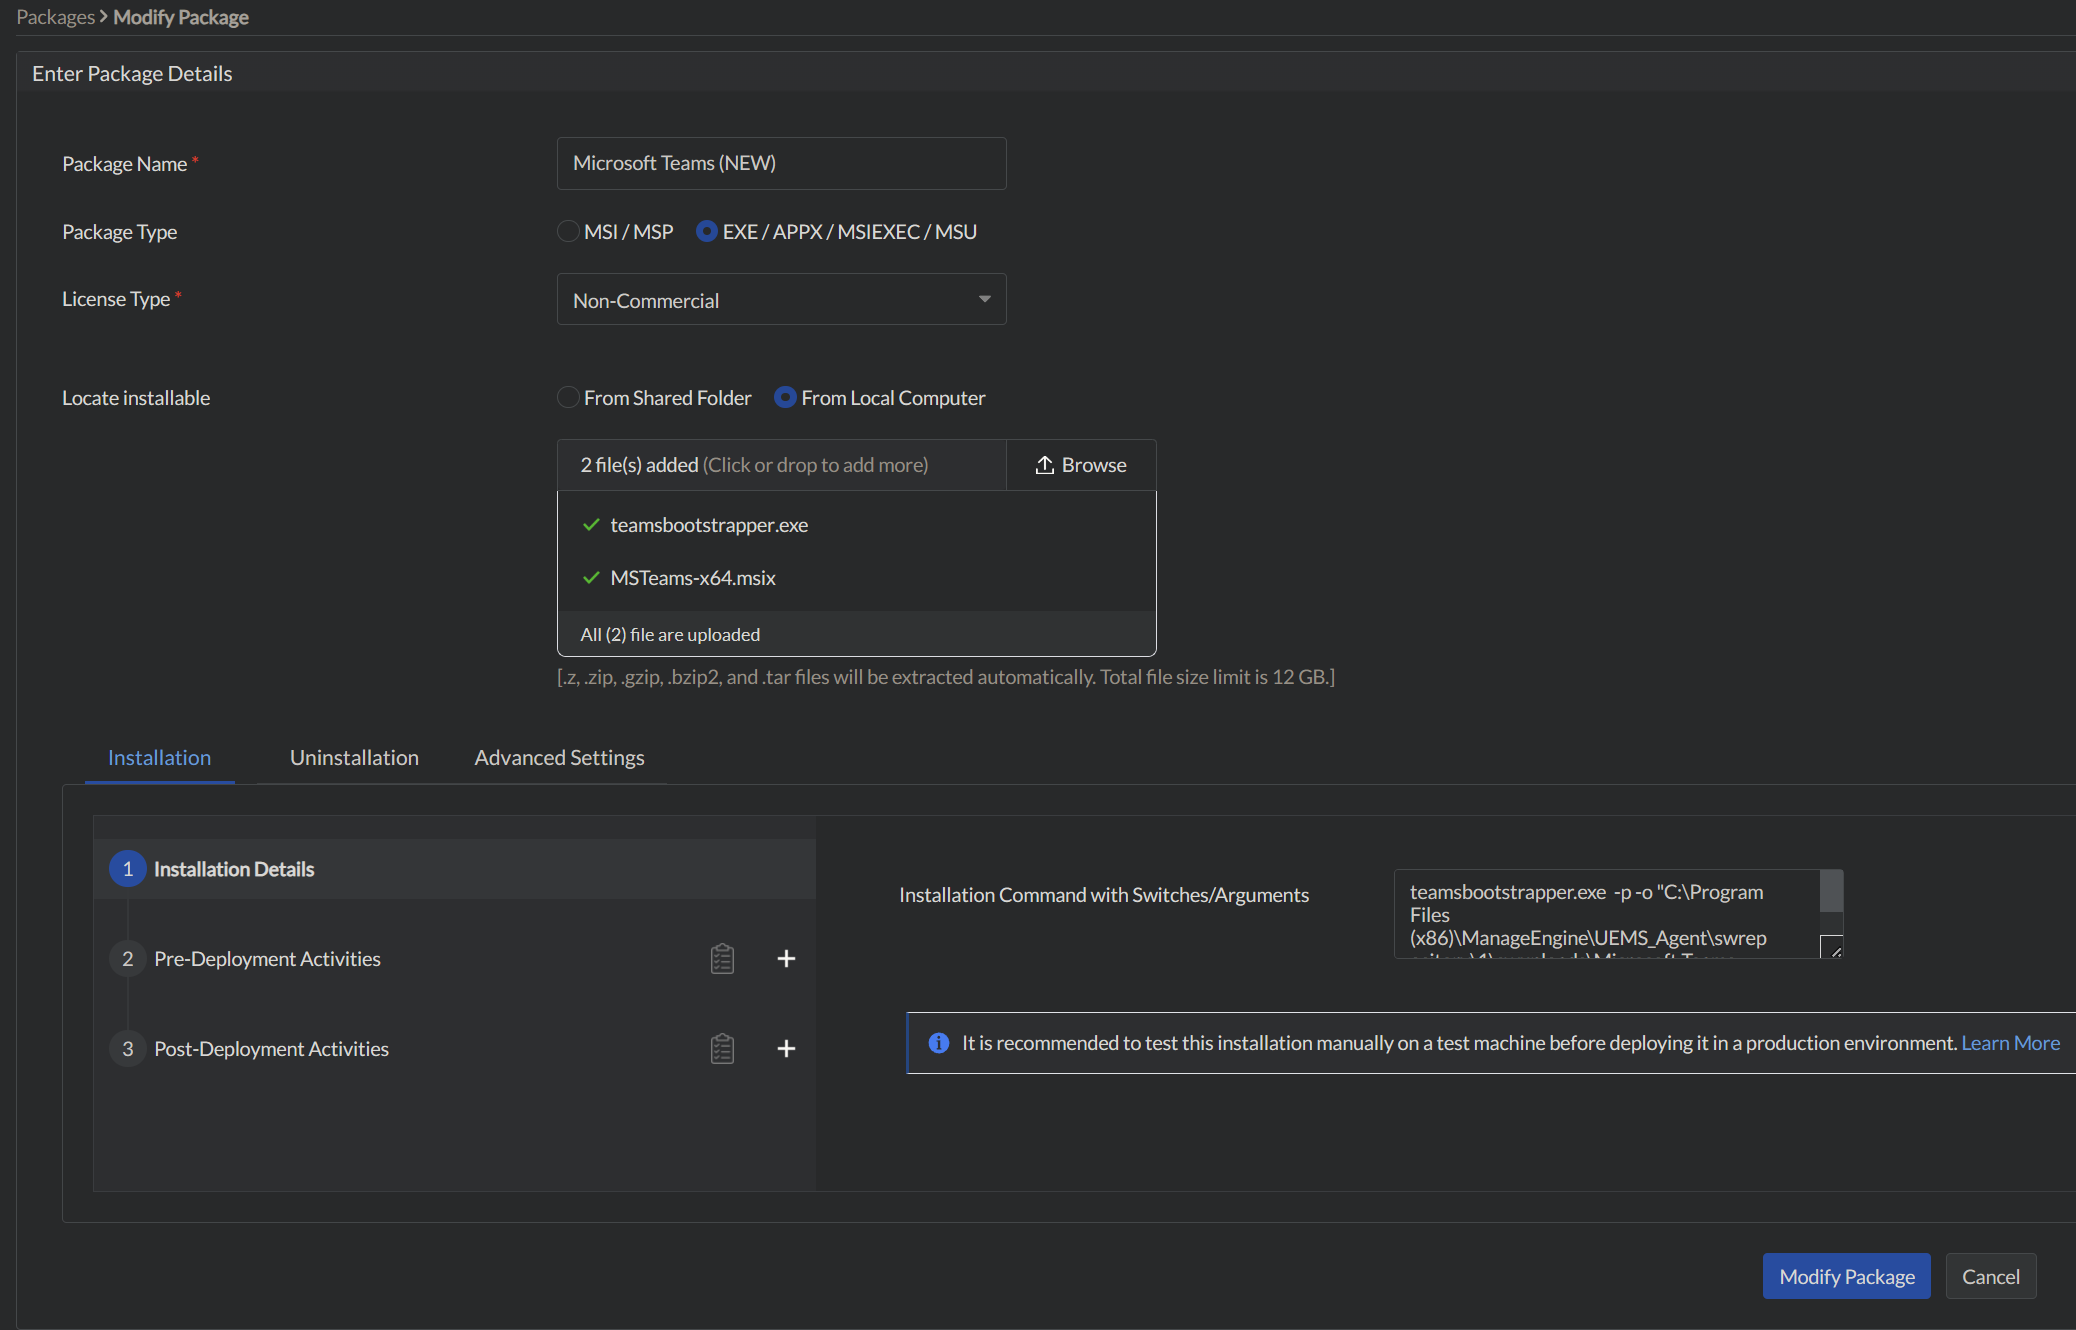Open the License Type dropdown
The width and height of the screenshot is (2076, 1330).
point(781,300)
